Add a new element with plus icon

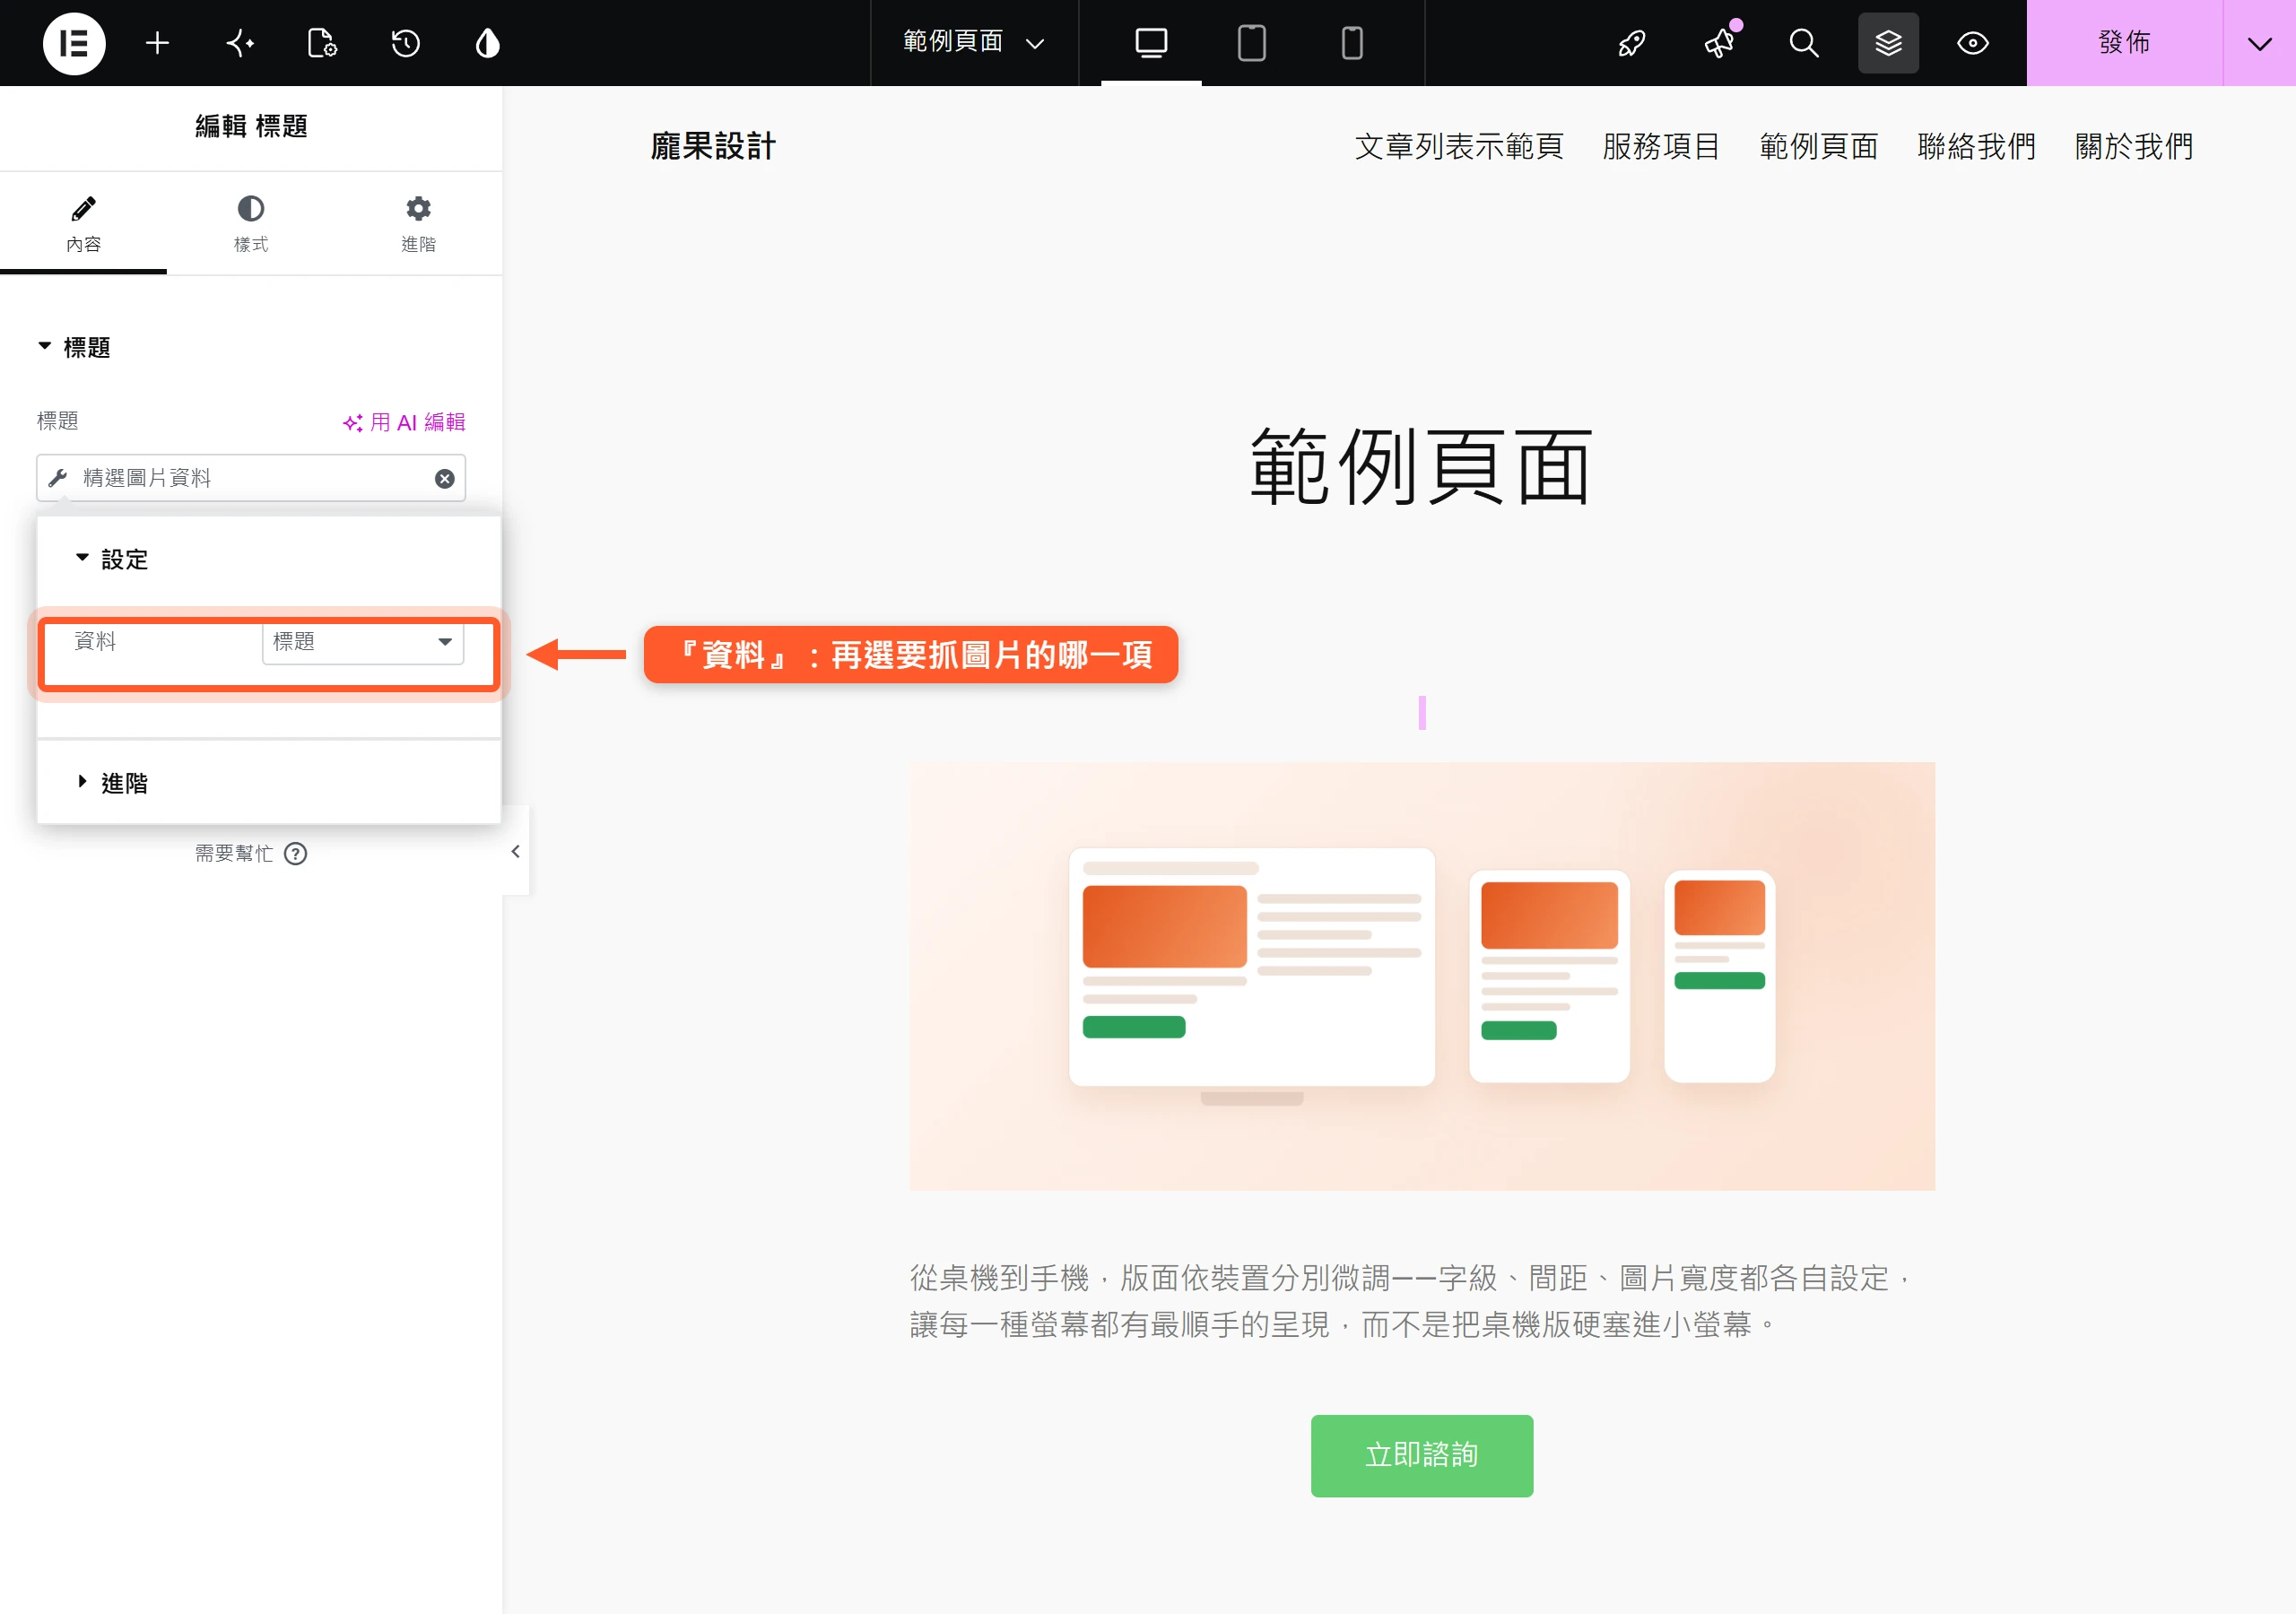[157, 43]
